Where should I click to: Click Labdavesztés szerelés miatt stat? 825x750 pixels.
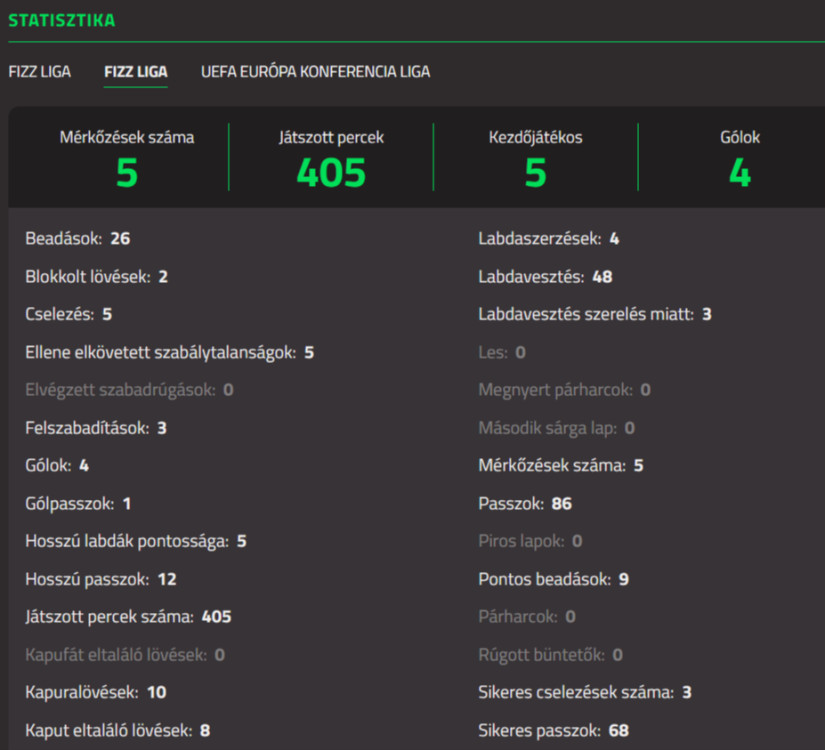594,314
